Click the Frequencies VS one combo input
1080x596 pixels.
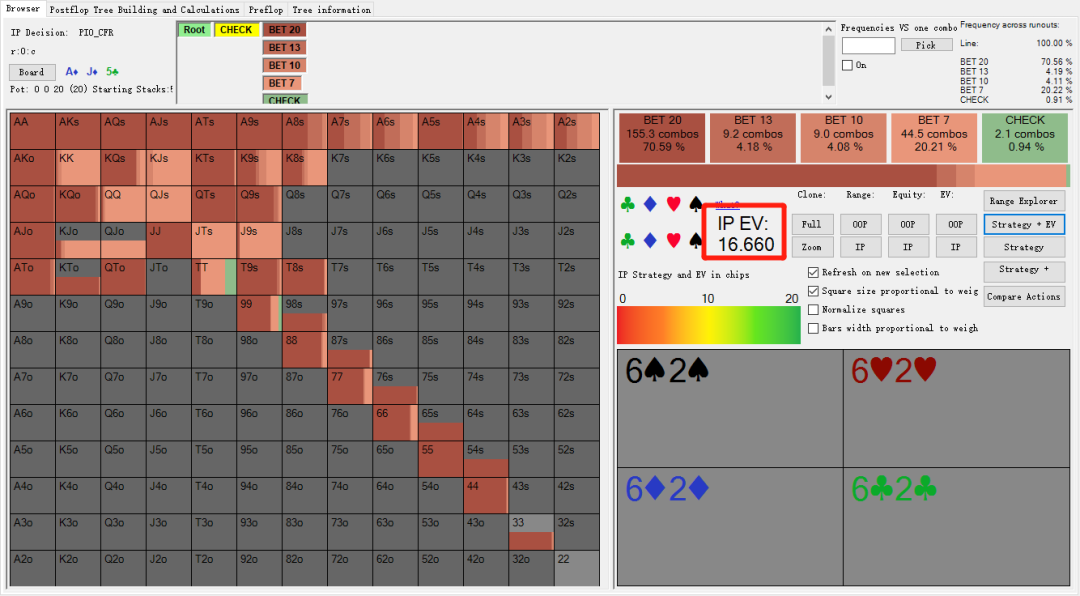click(x=869, y=45)
